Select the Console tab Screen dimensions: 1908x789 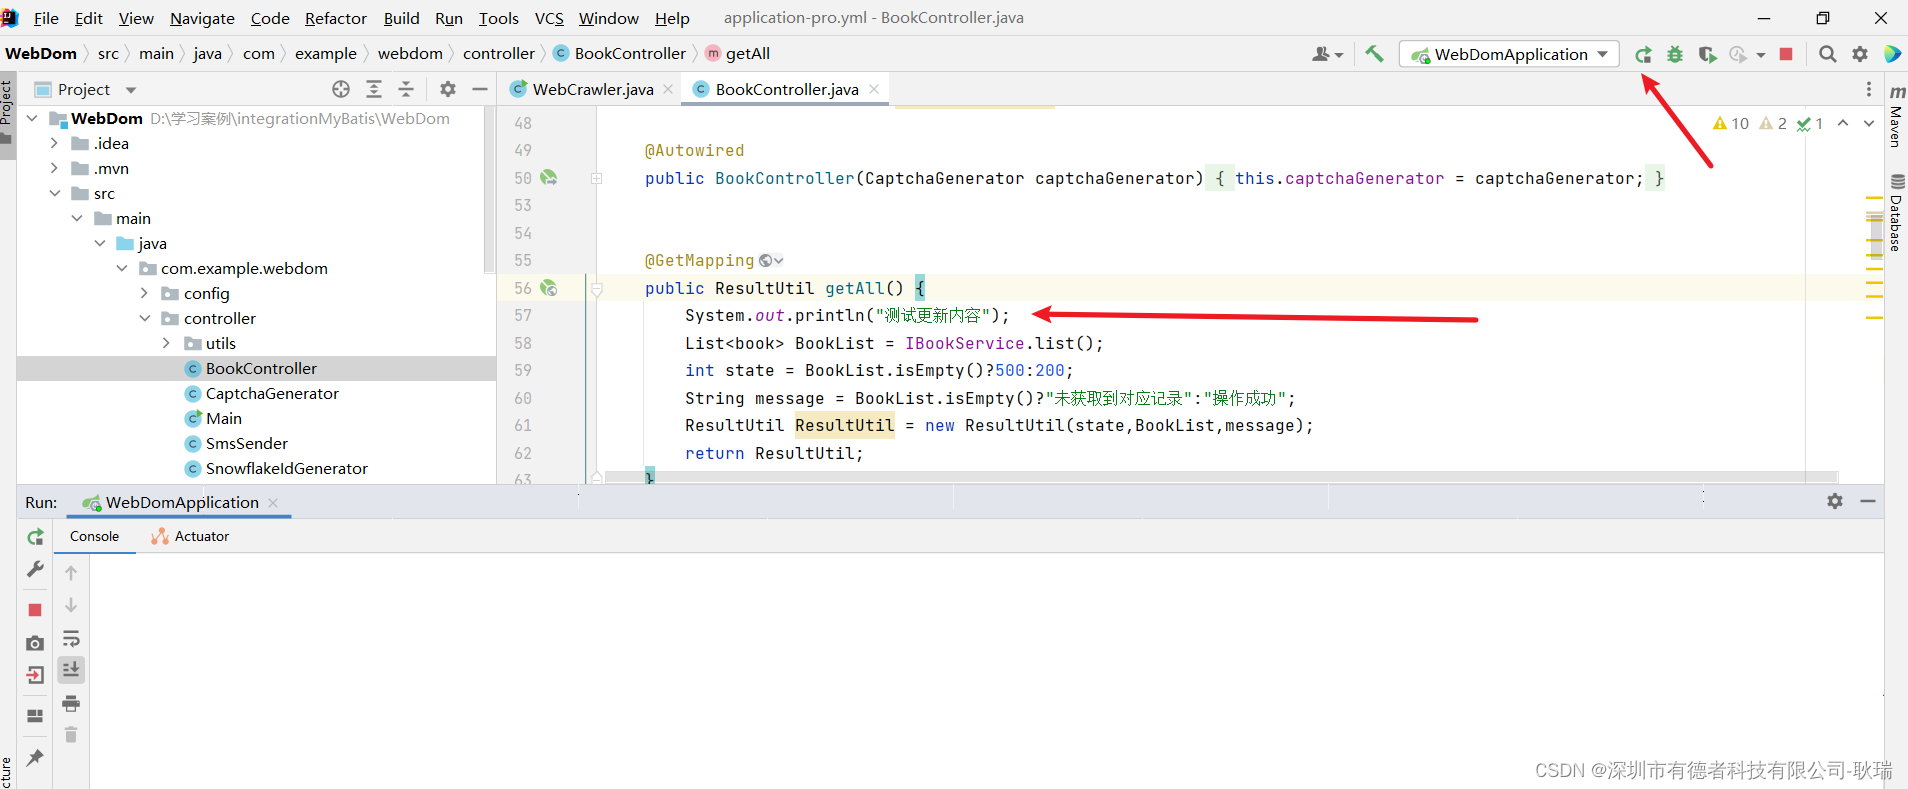point(95,536)
